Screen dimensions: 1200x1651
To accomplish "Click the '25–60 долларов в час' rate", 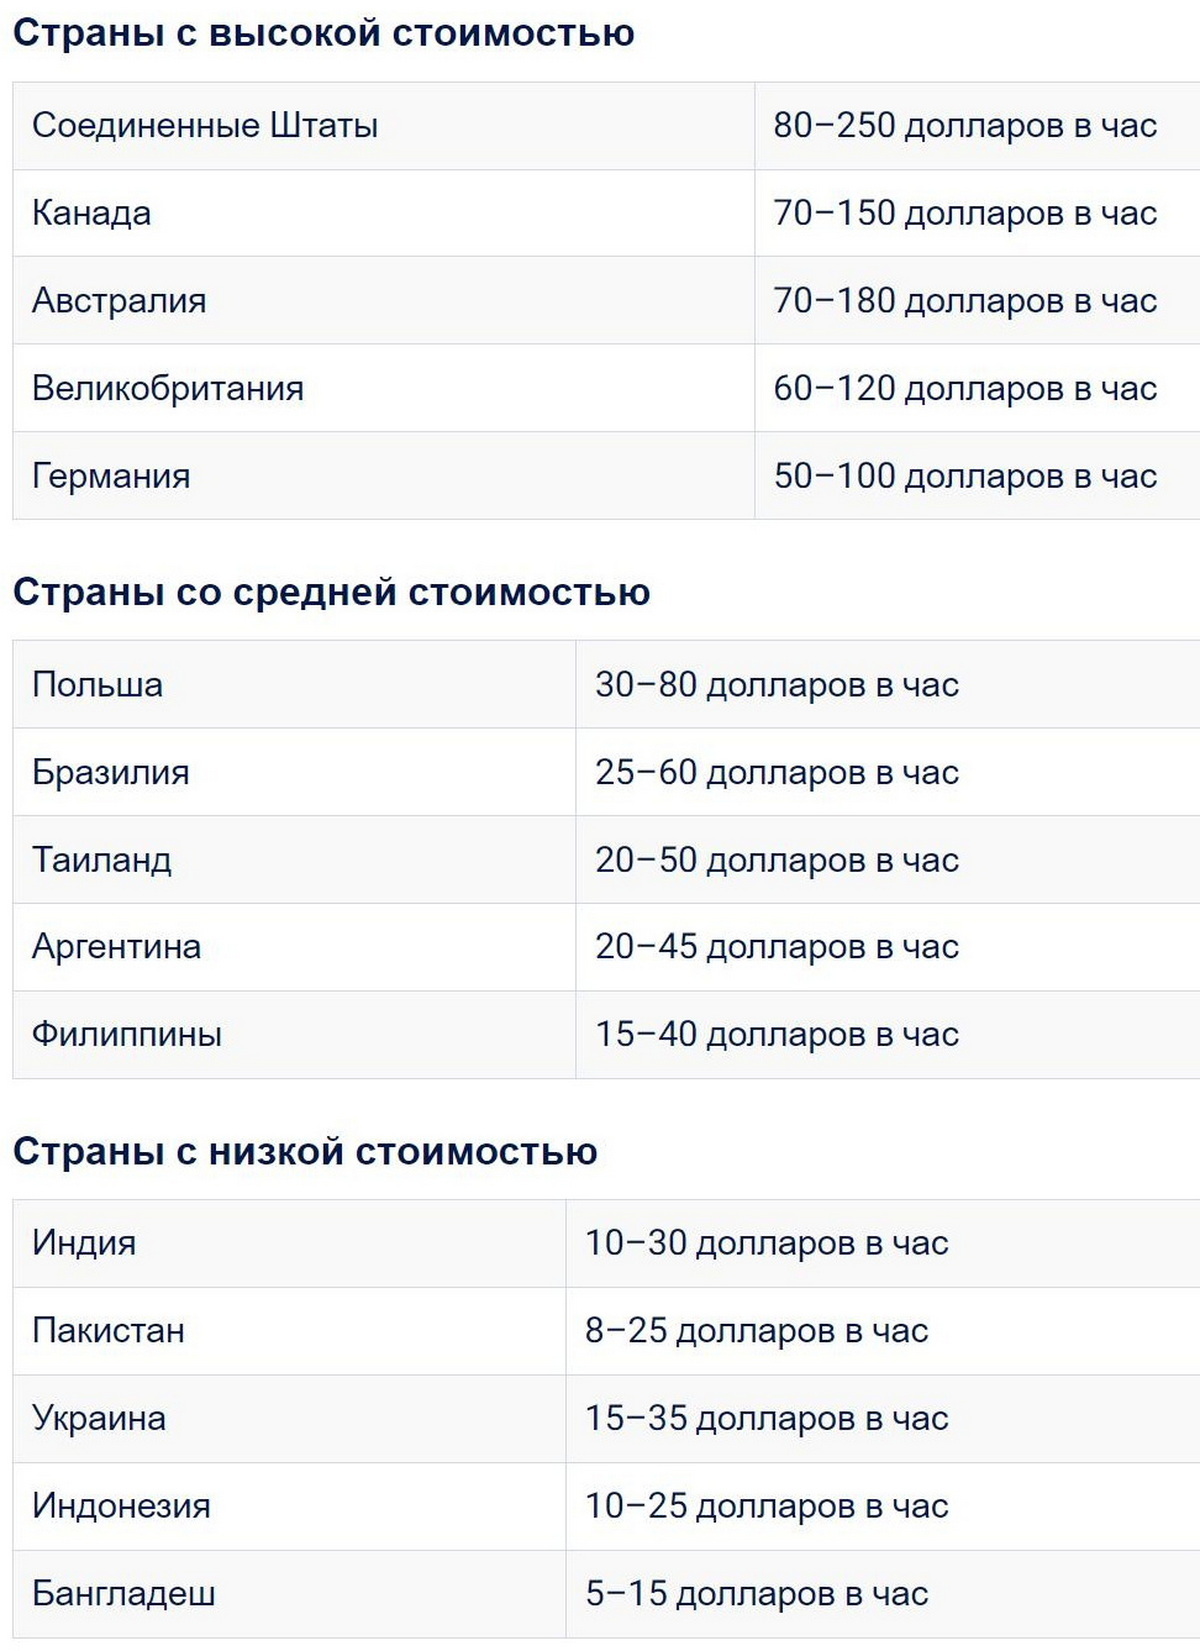I will [777, 772].
